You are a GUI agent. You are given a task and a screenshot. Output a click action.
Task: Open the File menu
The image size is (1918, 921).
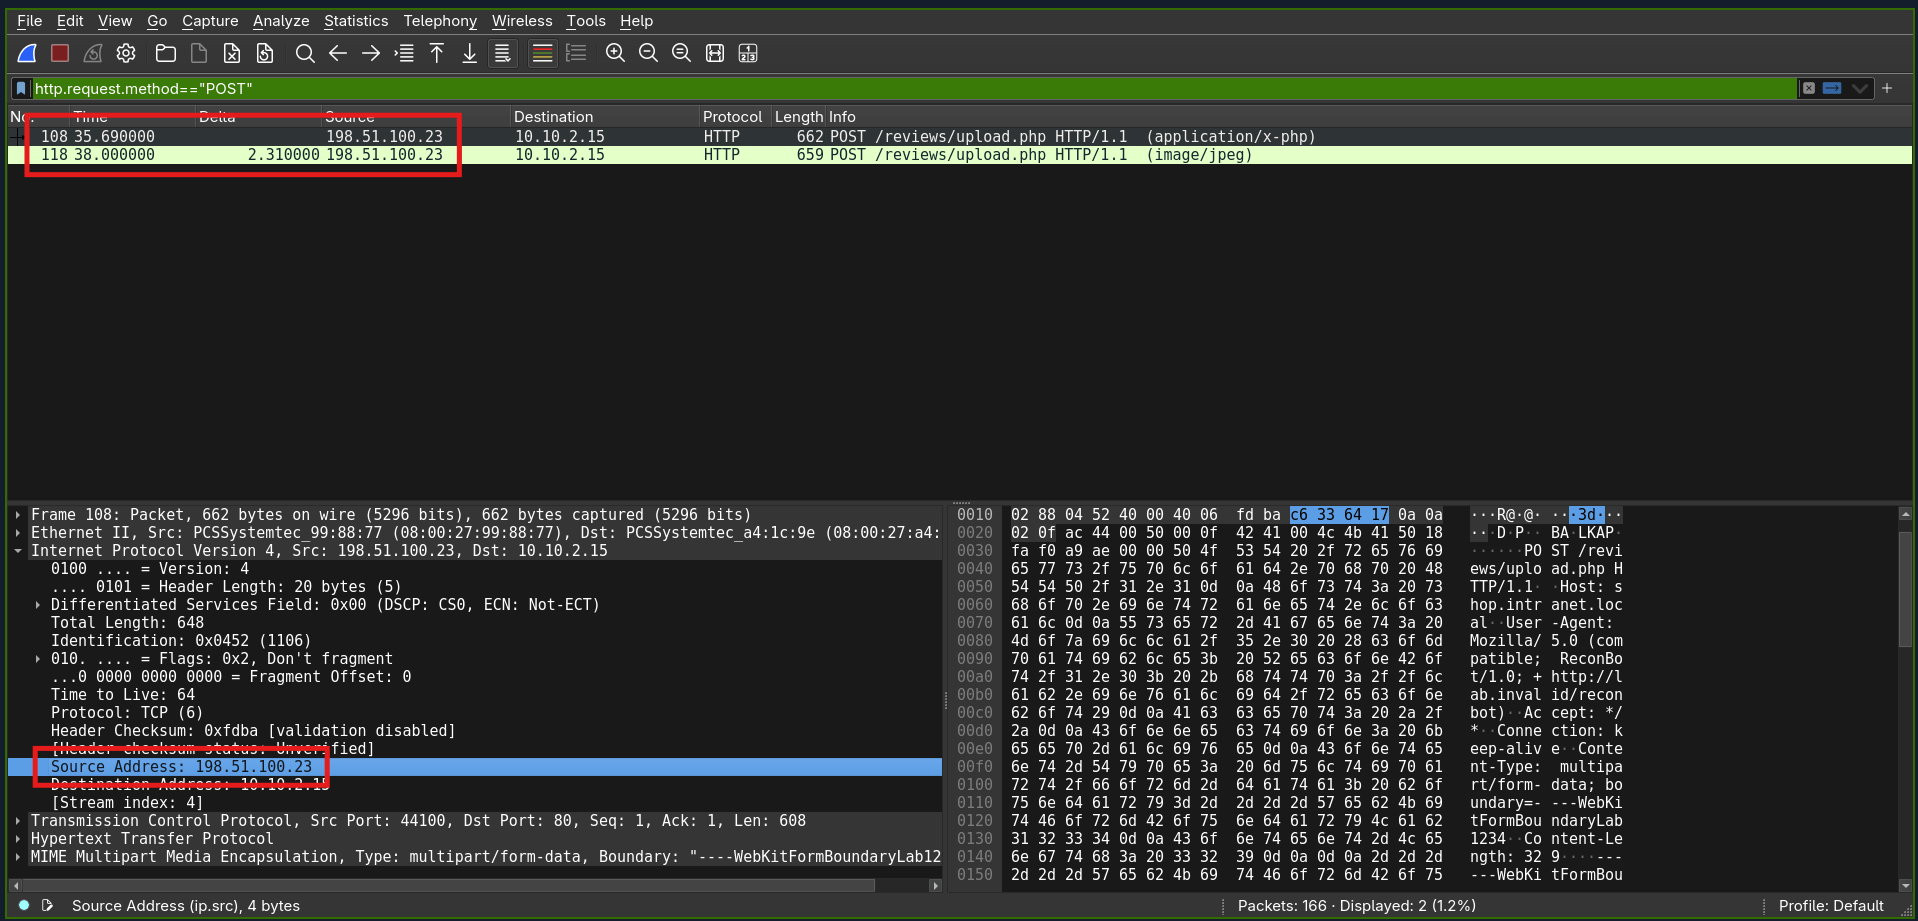[x=30, y=21]
